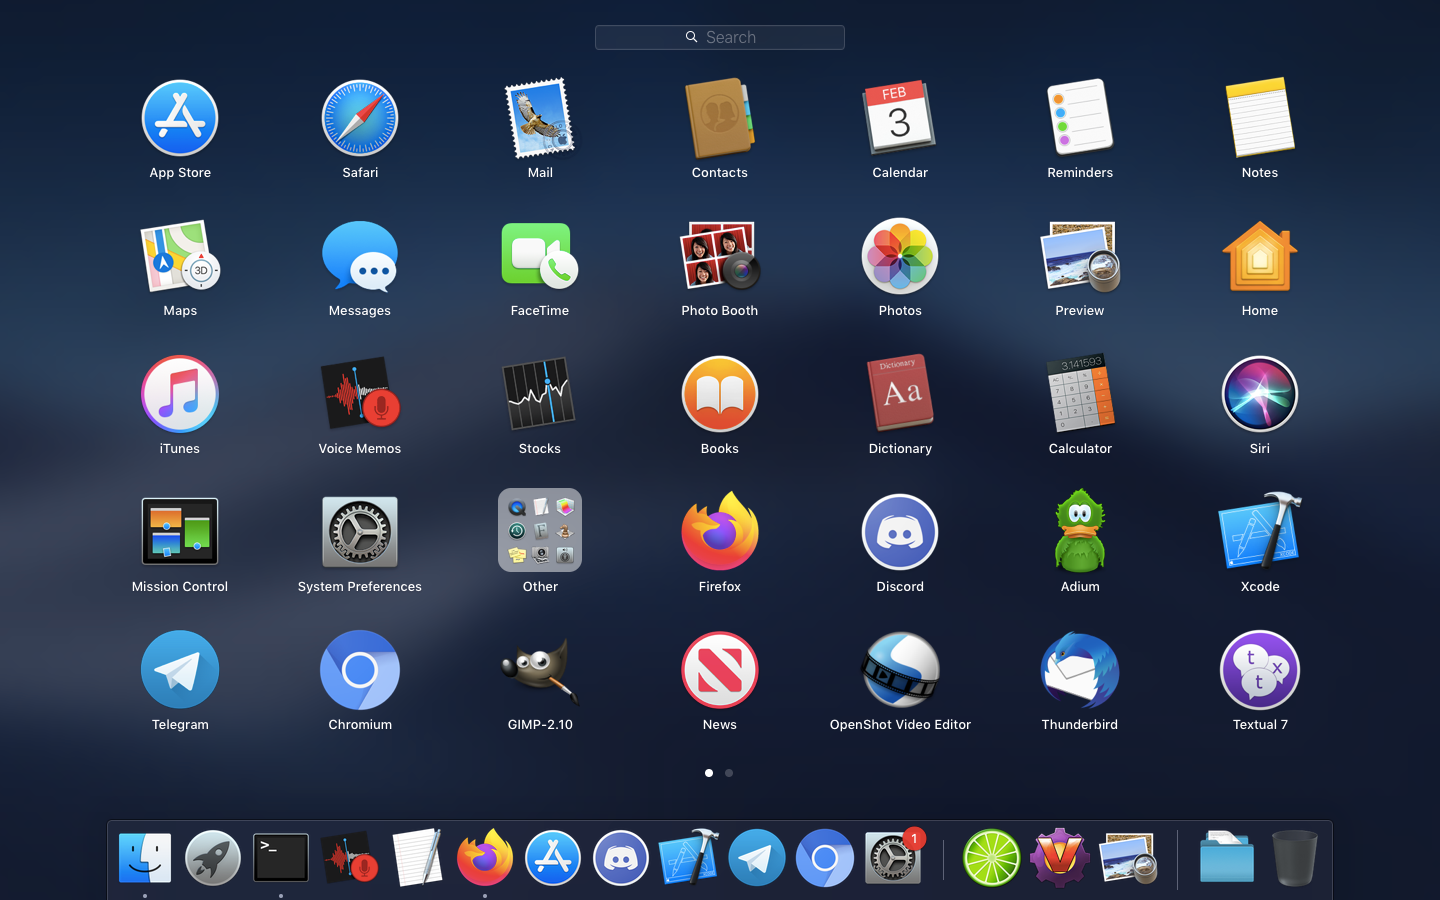Open Voice Memos from Launchpad grid
Screen dimensions: 1440x900
[360, 394]
